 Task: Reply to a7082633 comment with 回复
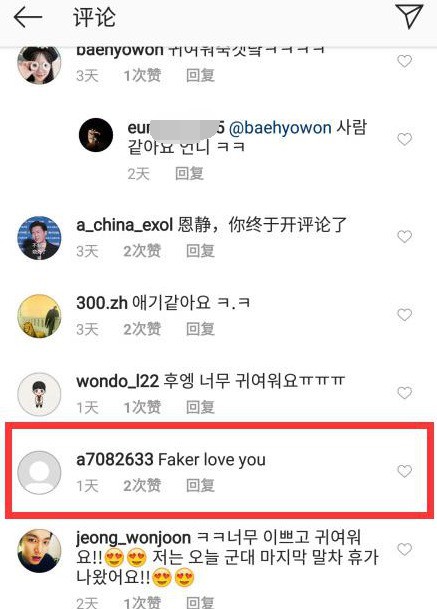tap(200, 485)
